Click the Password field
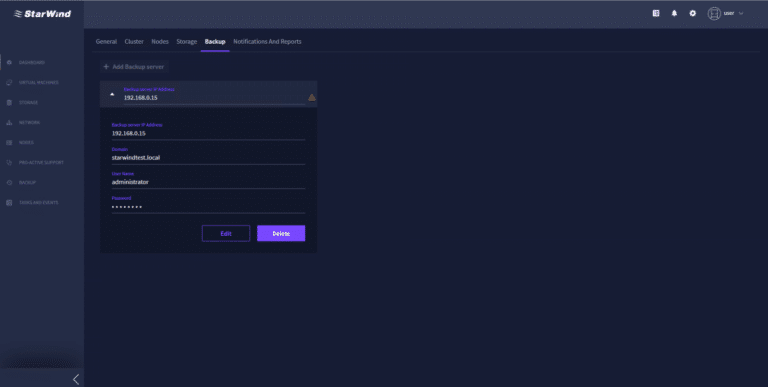The width and height of the screenshot is (768, 387). pos(208,205)
